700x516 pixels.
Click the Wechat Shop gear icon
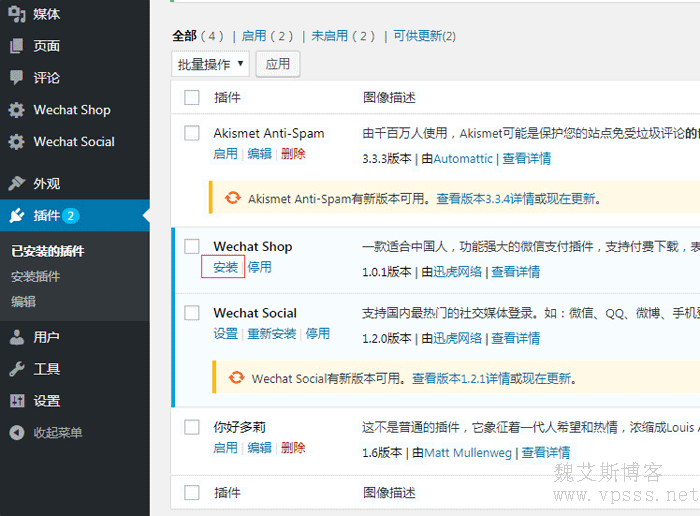pos(16,110)
